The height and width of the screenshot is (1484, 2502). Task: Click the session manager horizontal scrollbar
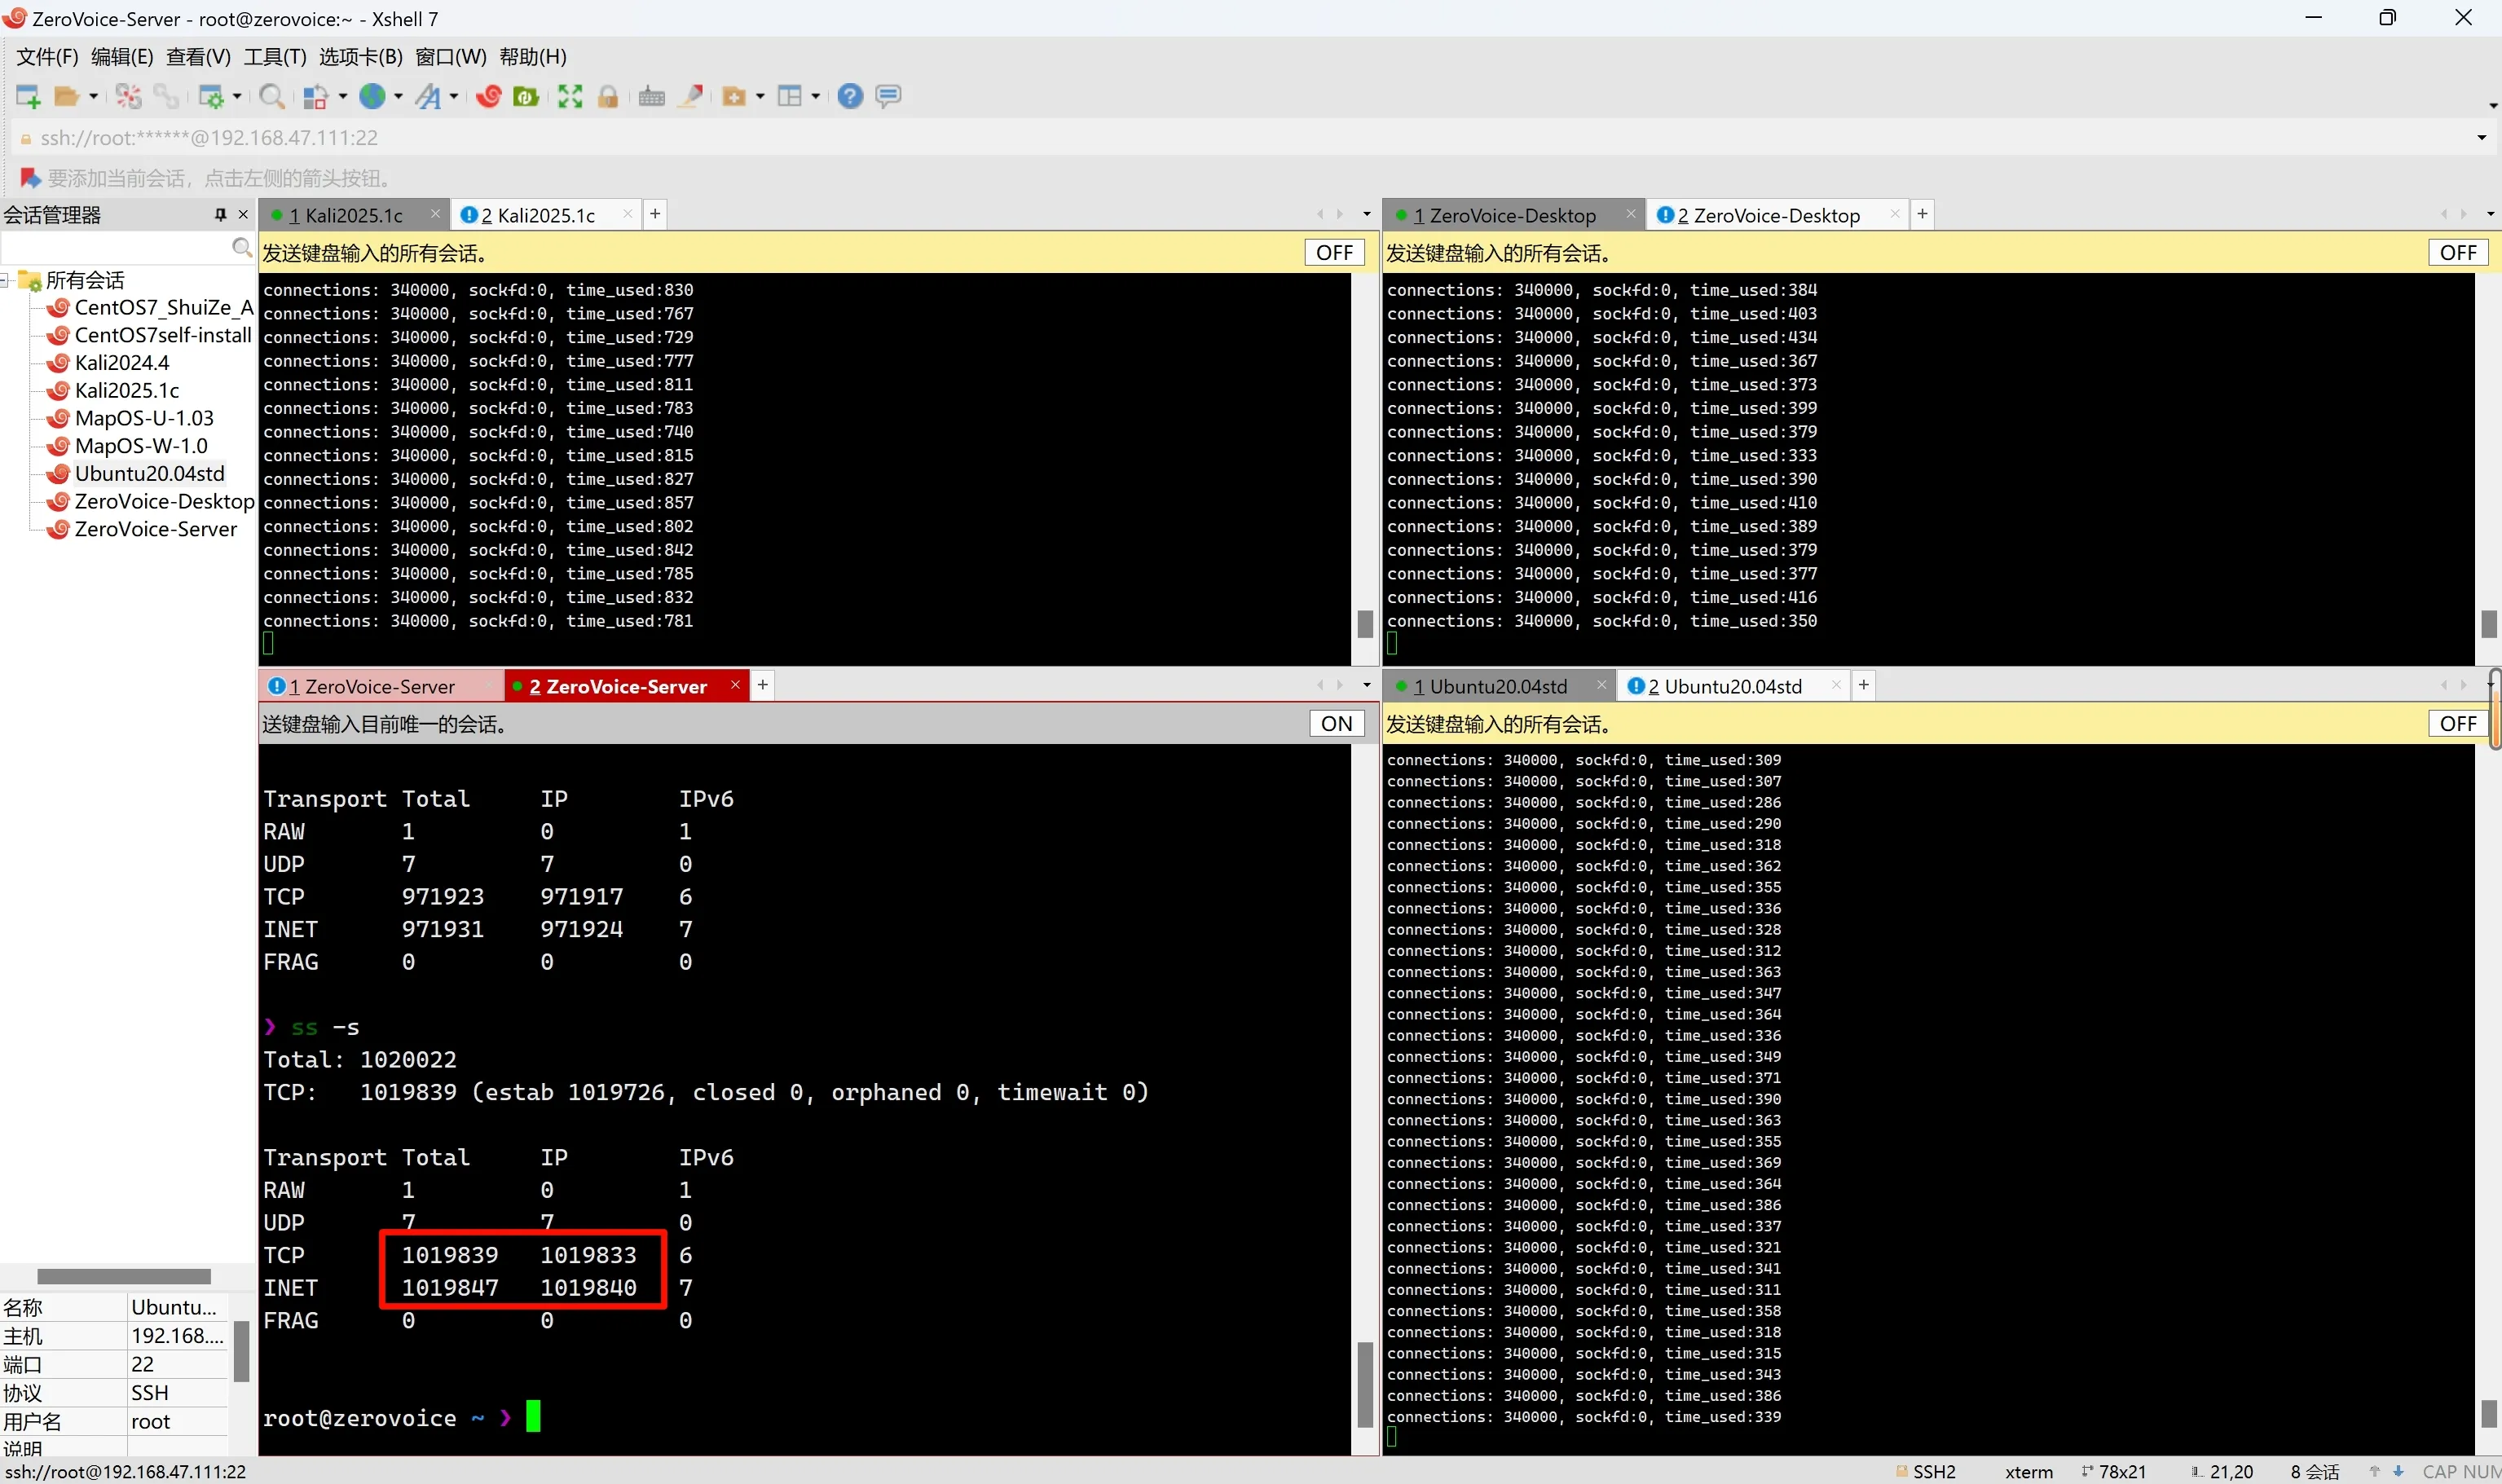(124, 1276)
